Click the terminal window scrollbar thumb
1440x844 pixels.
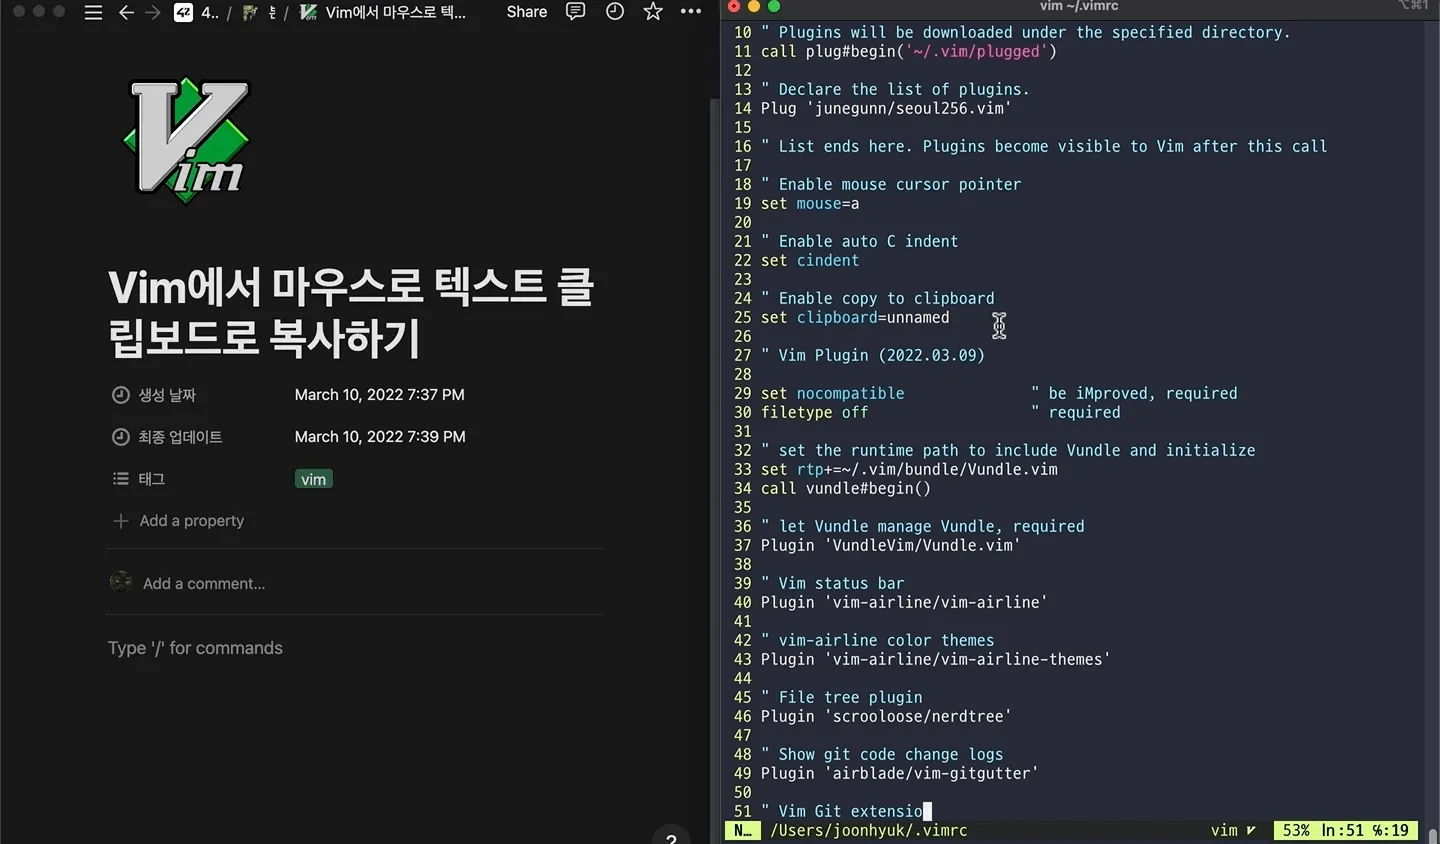(x=1433, y=836)
